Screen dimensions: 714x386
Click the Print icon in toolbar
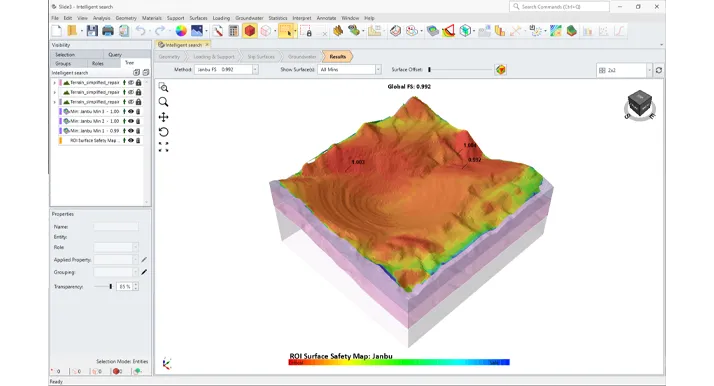point(108,31)
